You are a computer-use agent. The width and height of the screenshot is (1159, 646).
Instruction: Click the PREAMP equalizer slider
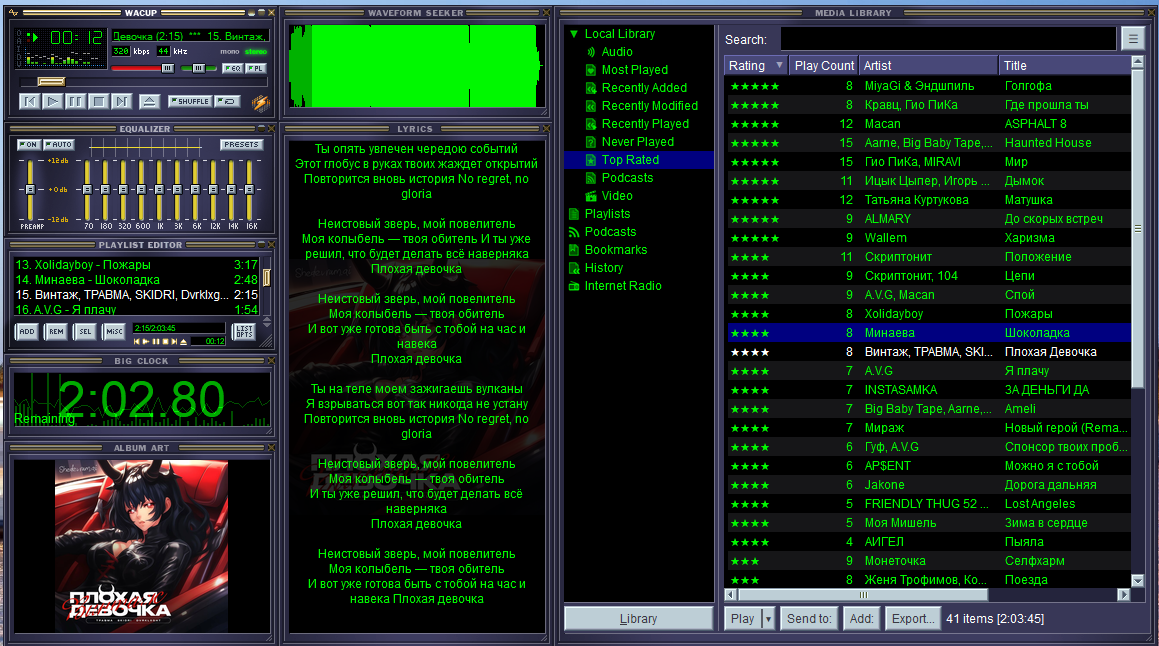[30, 190]
